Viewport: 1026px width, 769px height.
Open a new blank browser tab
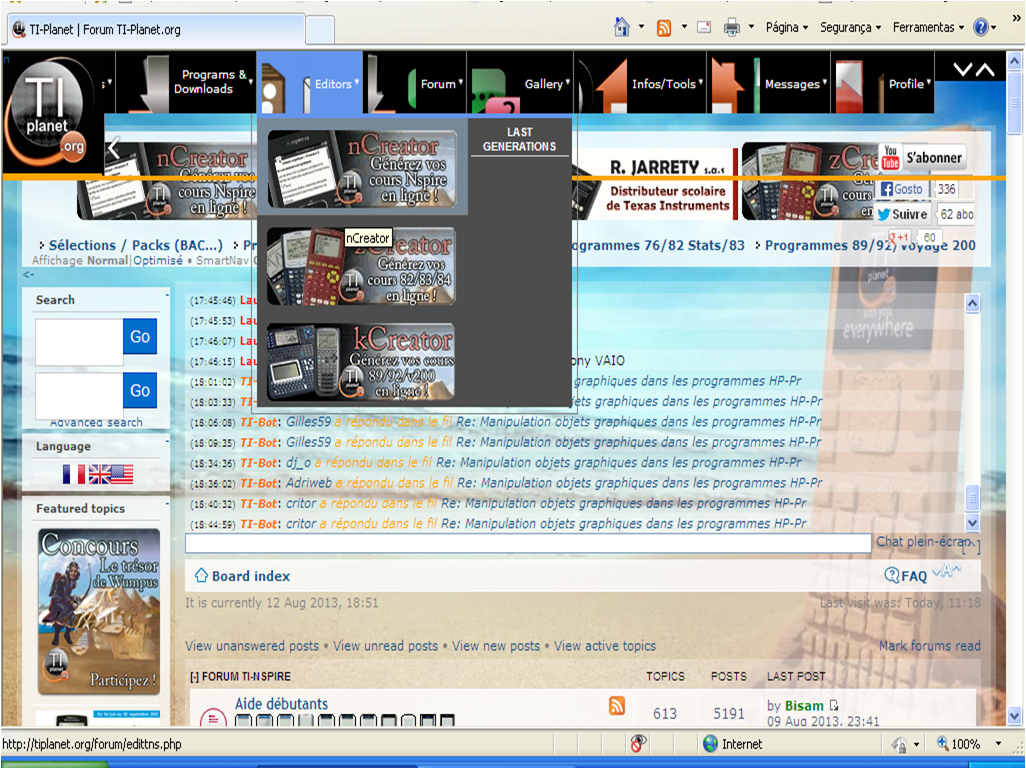pyautogui.click(x=320, y=30)
